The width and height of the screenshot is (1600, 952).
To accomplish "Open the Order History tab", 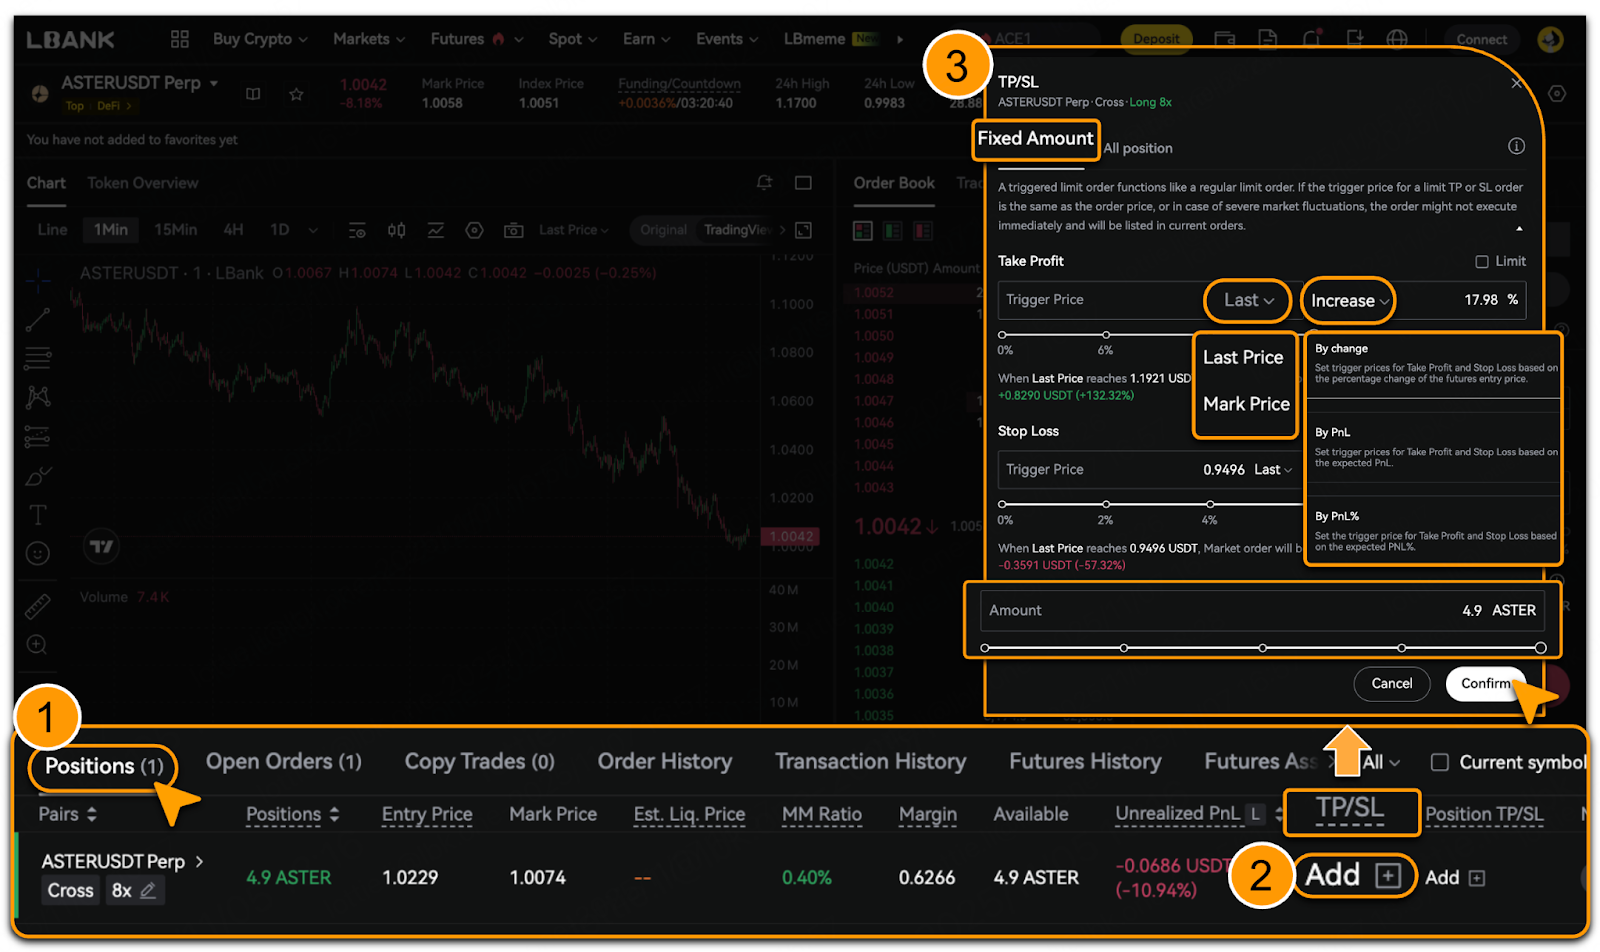I will tap(664, 762).
